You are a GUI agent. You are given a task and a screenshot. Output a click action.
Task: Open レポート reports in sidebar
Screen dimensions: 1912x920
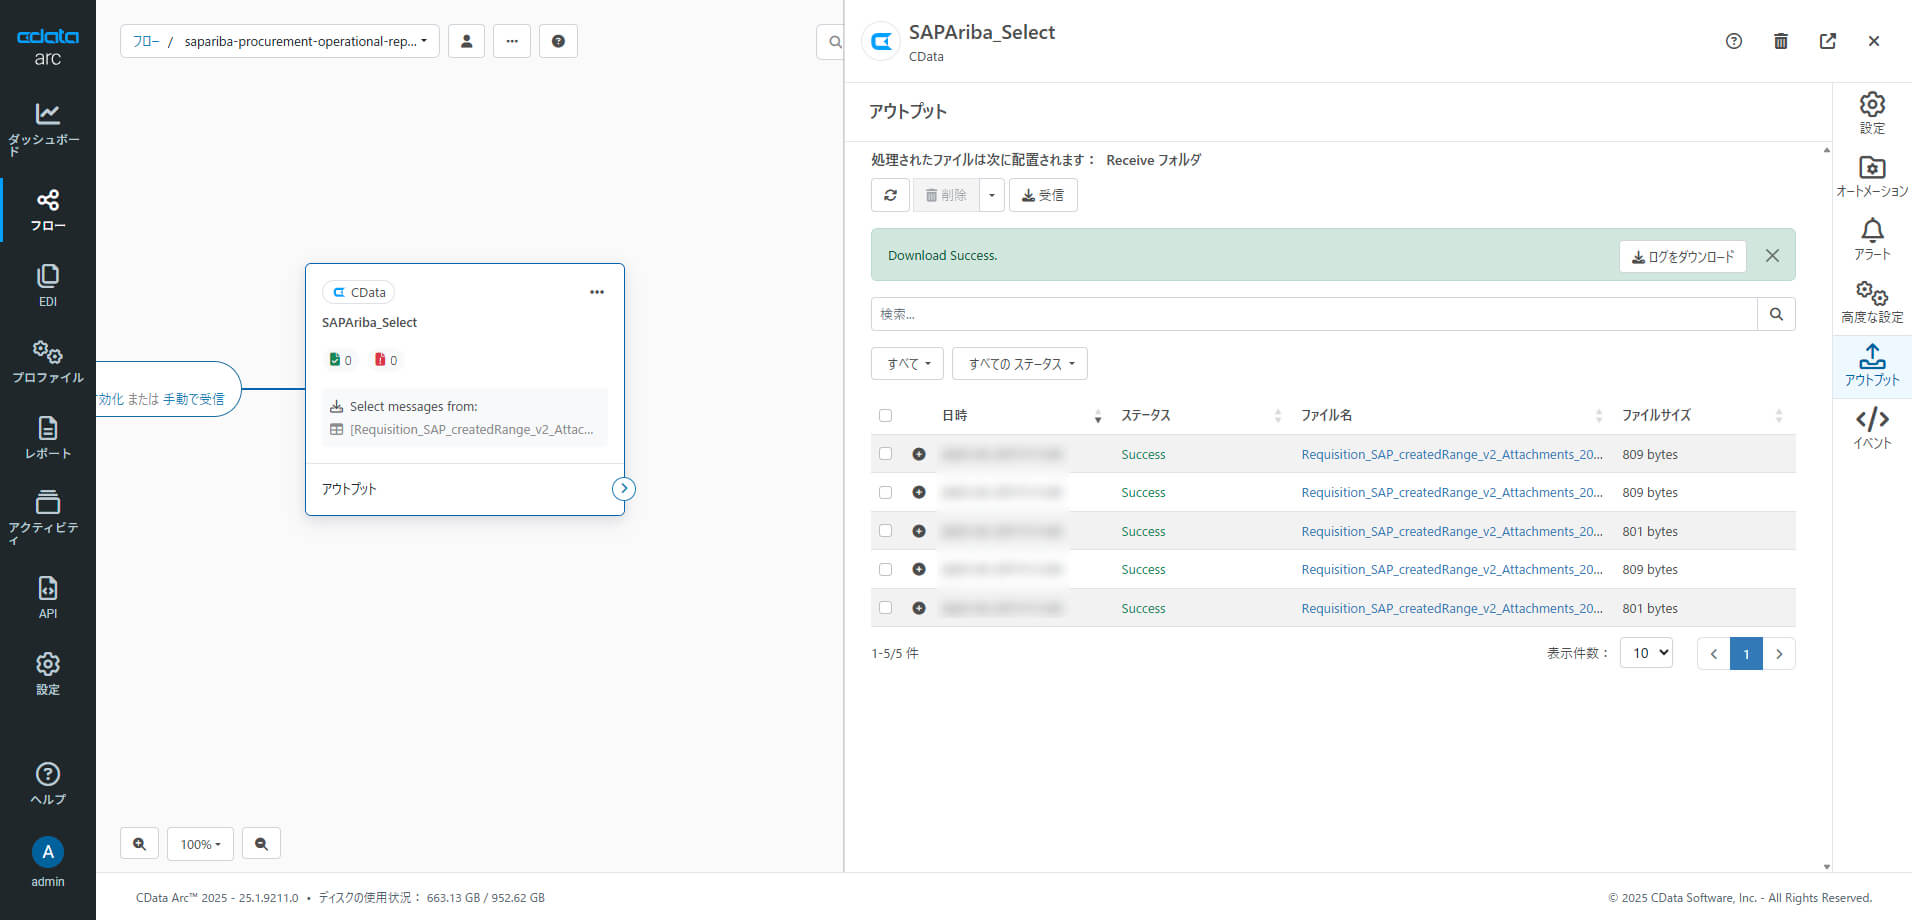point(47,438)
